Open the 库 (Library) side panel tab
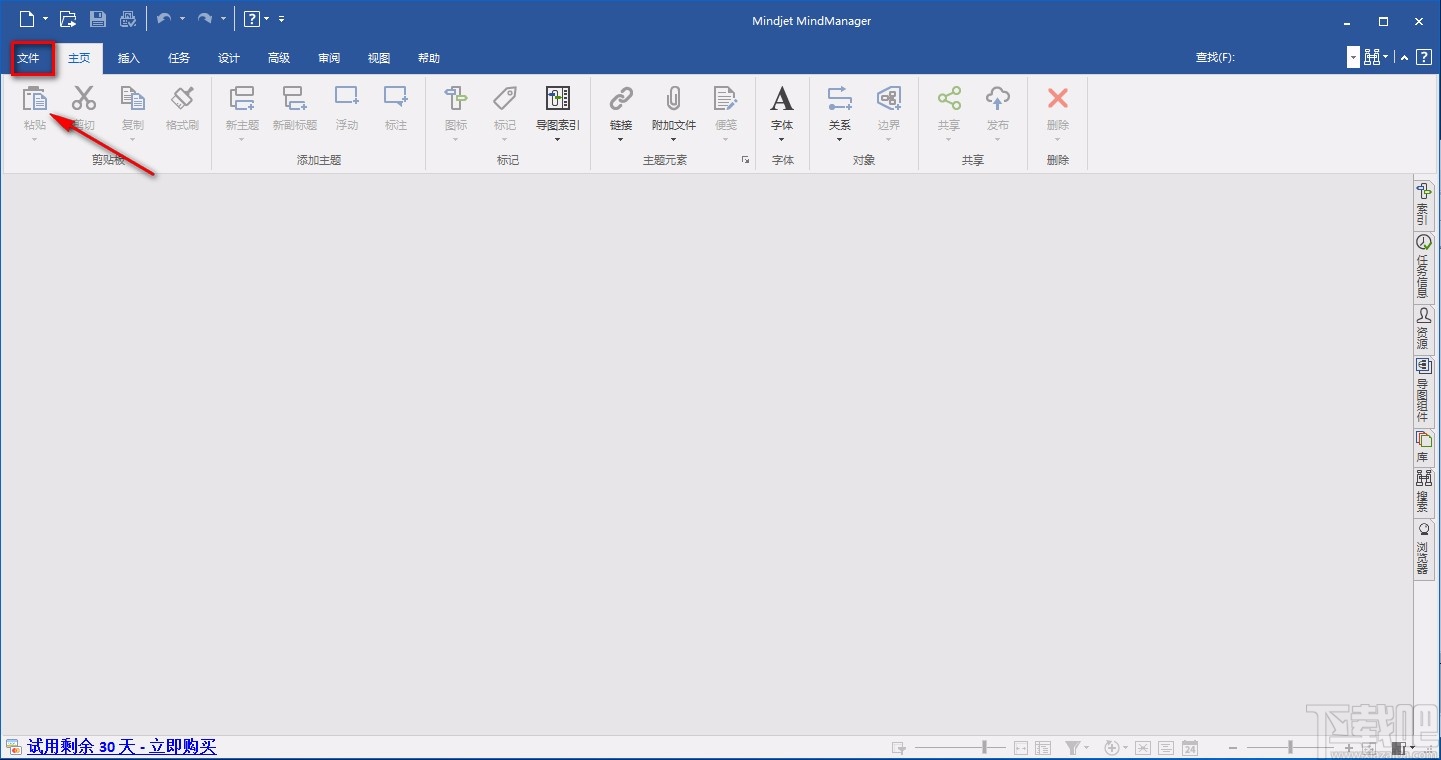Image resolution: width=1441 pixels, height=760 pixels. (1423, 447)
